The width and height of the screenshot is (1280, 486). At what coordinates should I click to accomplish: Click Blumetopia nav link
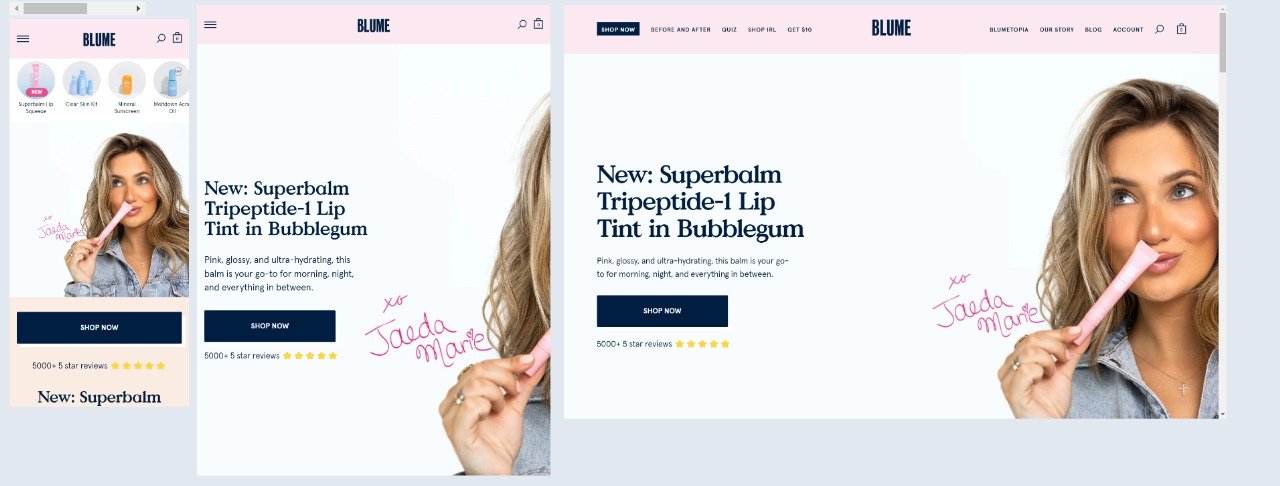click(1009, 30)
